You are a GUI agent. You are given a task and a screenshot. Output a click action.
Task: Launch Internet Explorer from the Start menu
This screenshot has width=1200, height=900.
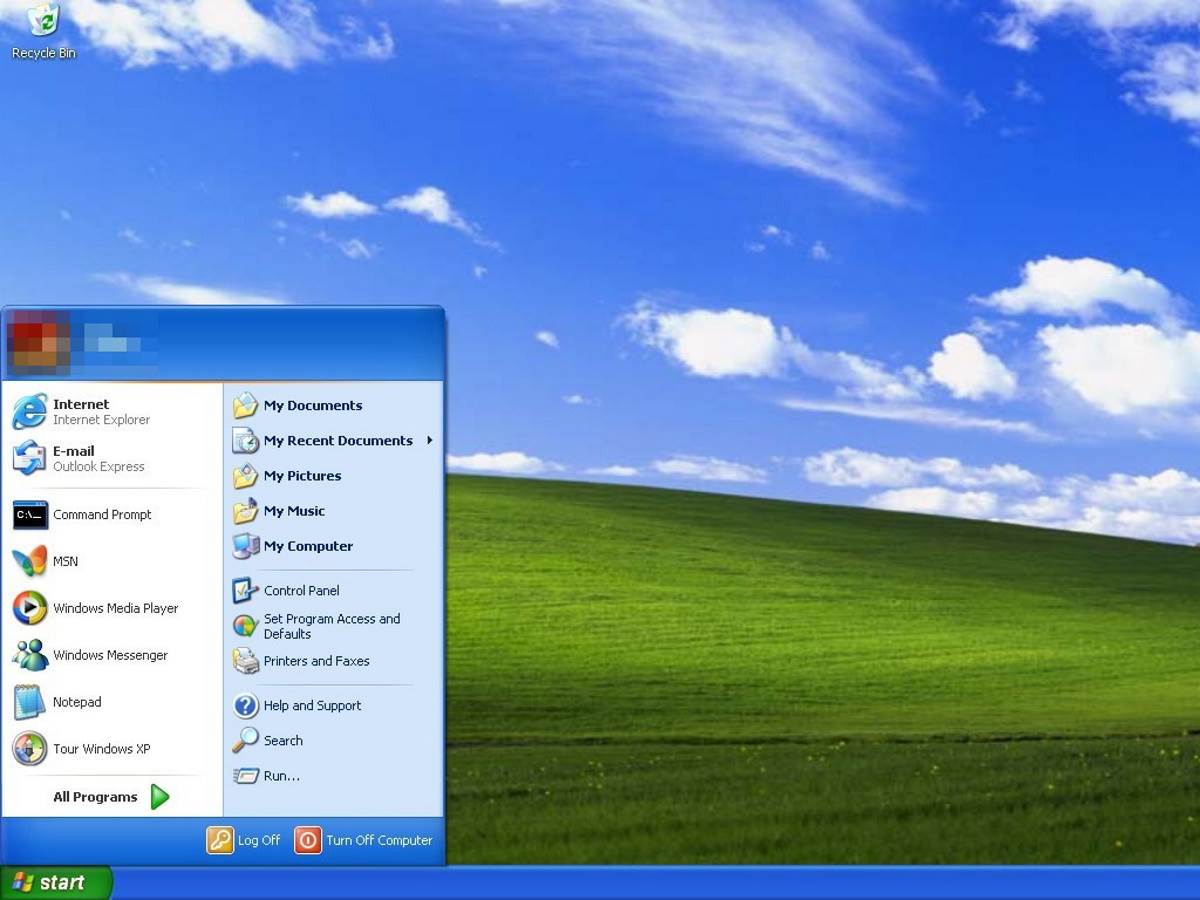click(80, 410)
